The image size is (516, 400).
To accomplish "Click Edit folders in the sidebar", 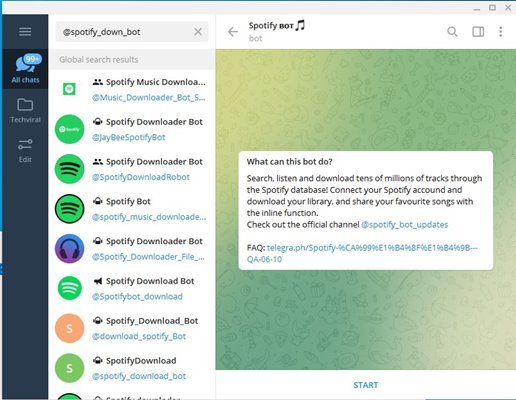I will [25, 151].
